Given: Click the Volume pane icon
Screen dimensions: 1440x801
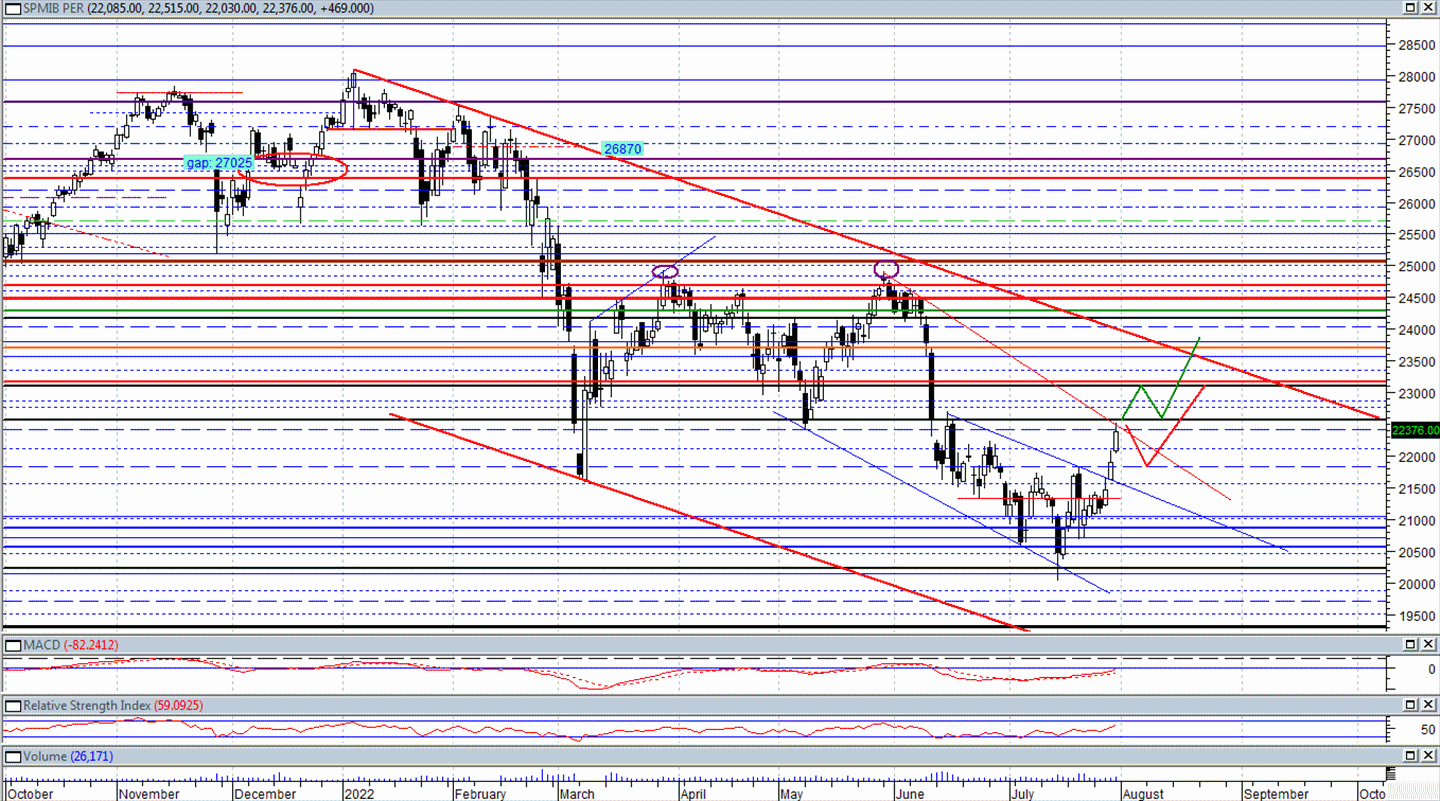Looking at the screenshot, I should [x=11, y=756].
